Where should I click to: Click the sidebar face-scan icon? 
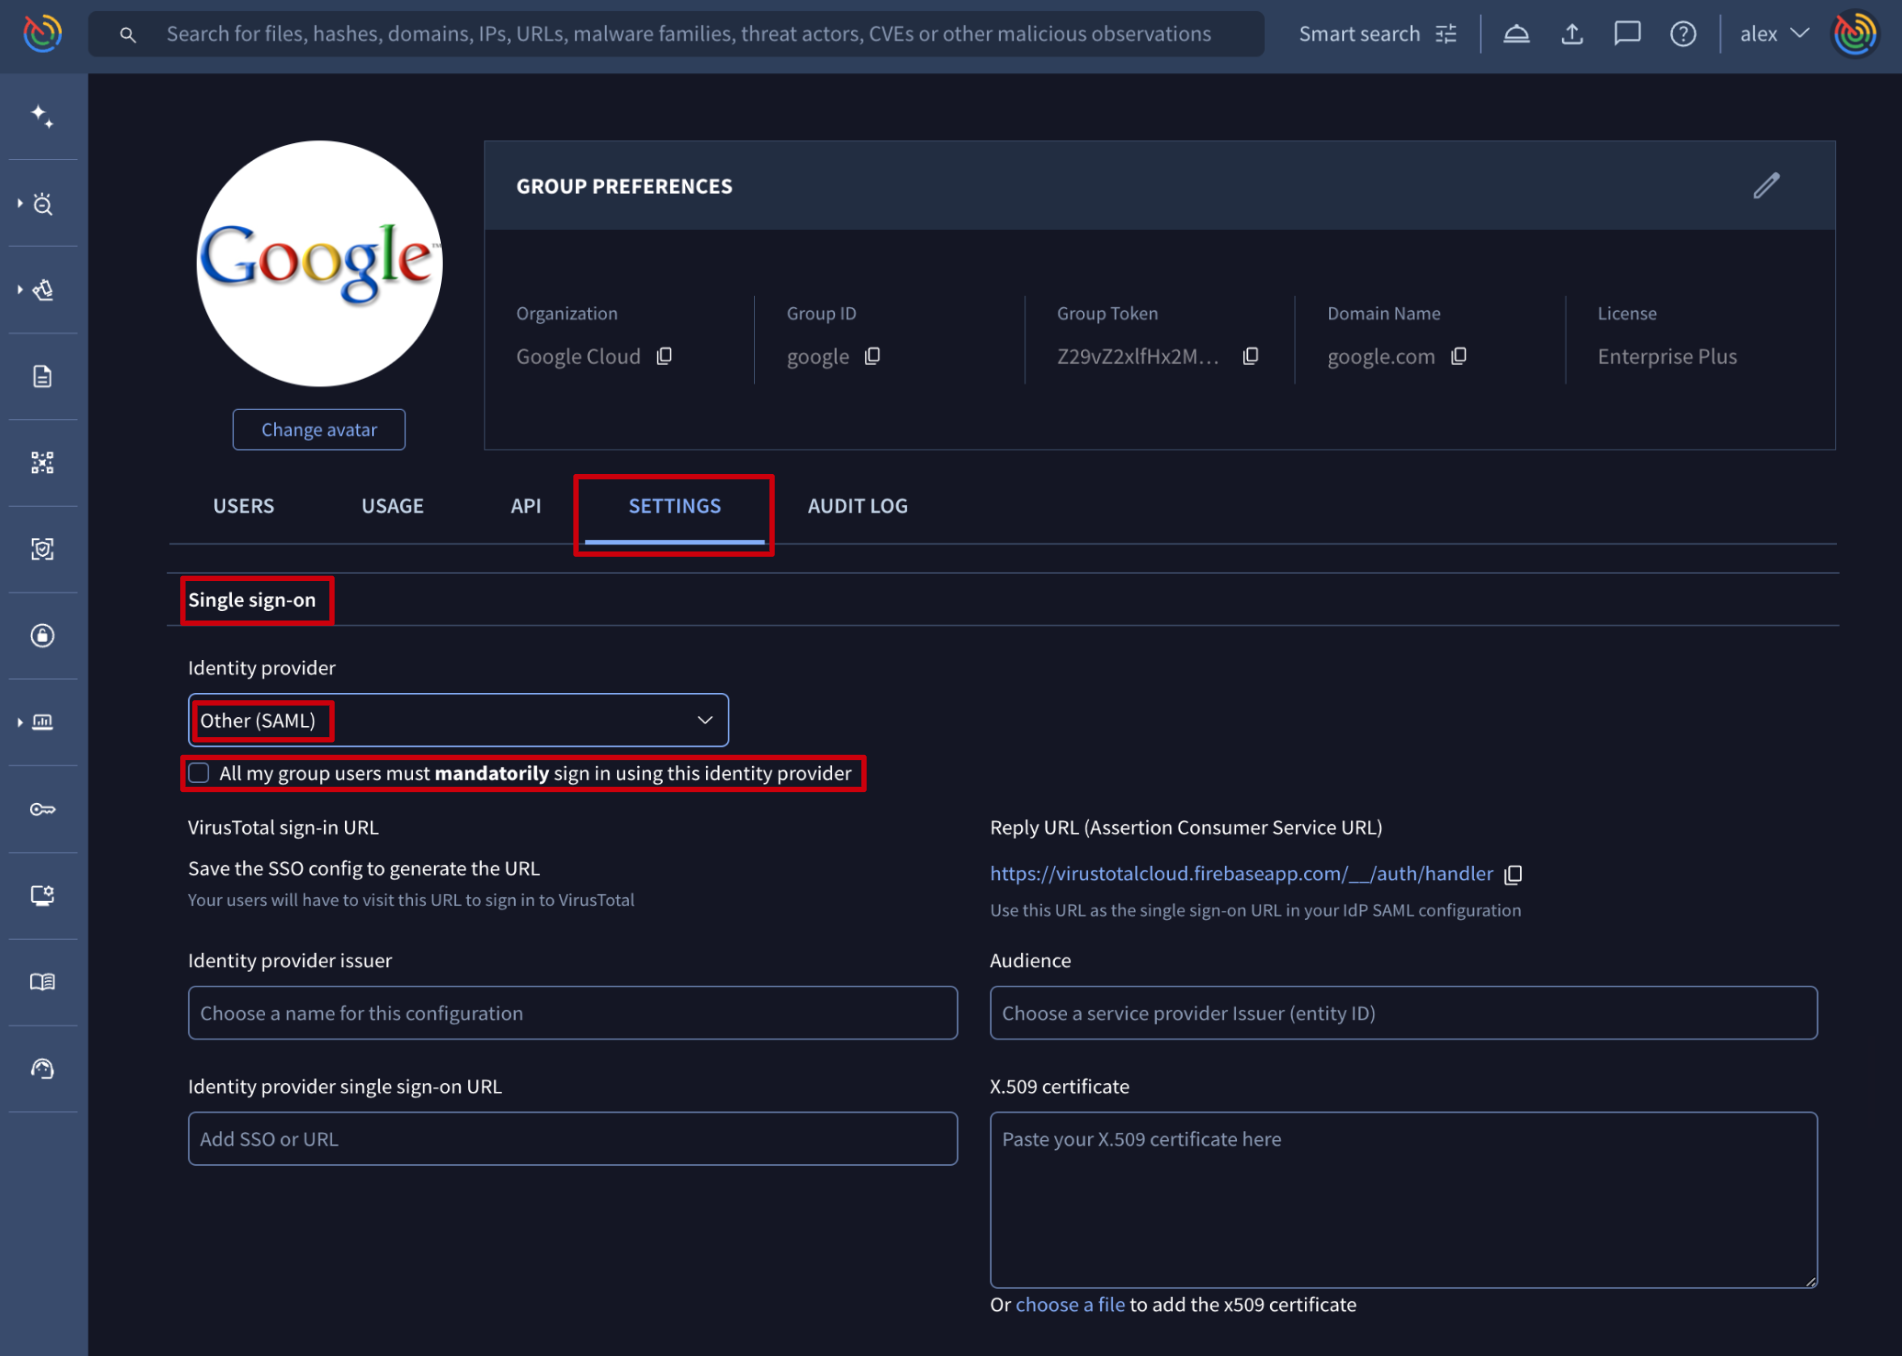[x=42, y=549]
